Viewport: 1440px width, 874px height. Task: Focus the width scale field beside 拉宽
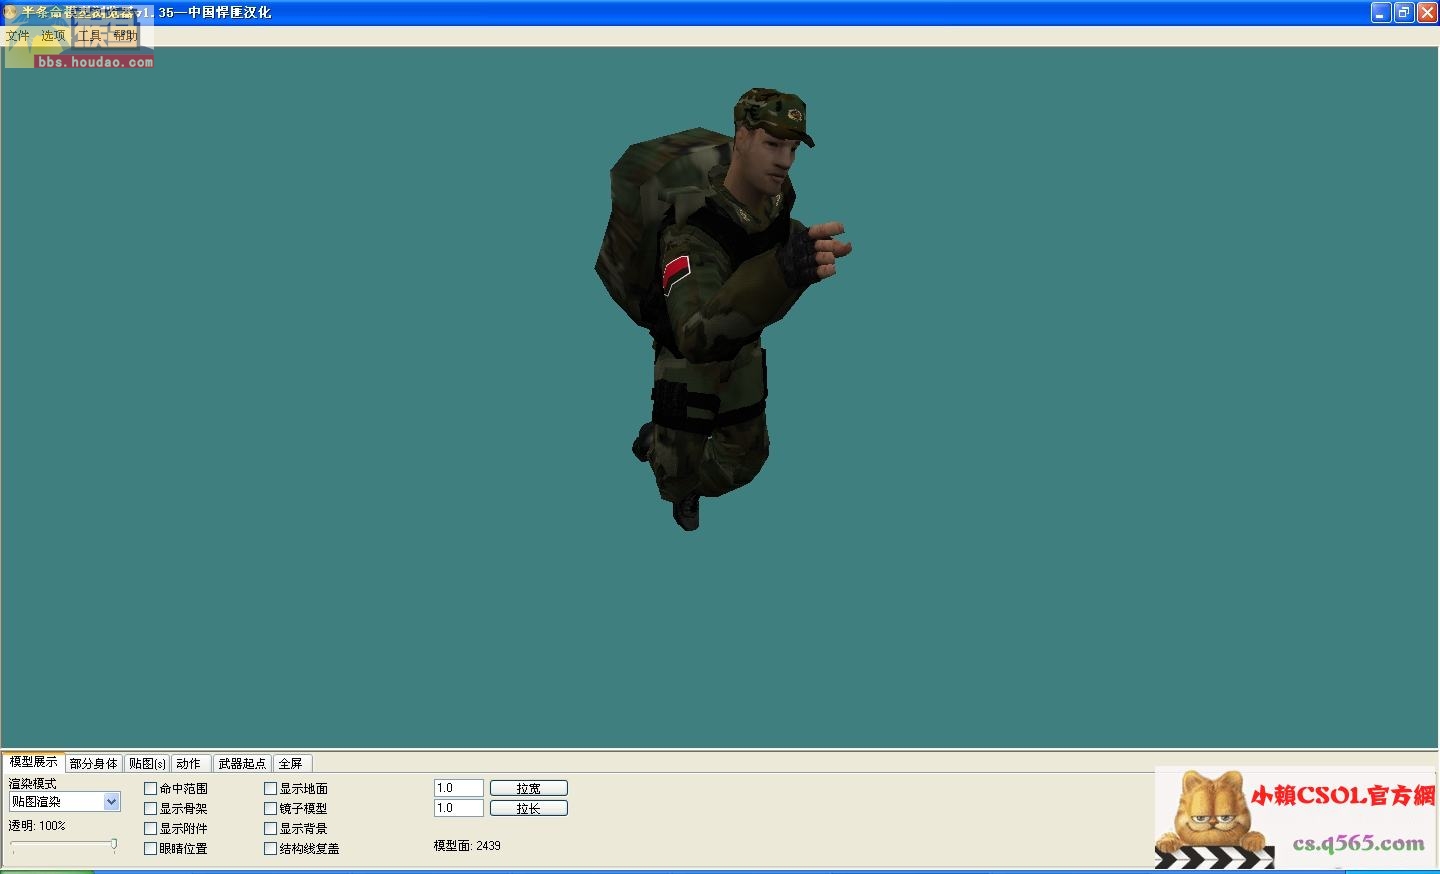(459, 788)
